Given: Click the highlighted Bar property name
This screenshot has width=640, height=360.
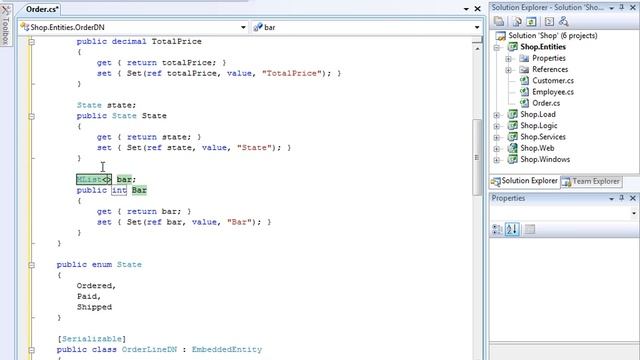Looking at the screenshot, I should coord(139,190).
